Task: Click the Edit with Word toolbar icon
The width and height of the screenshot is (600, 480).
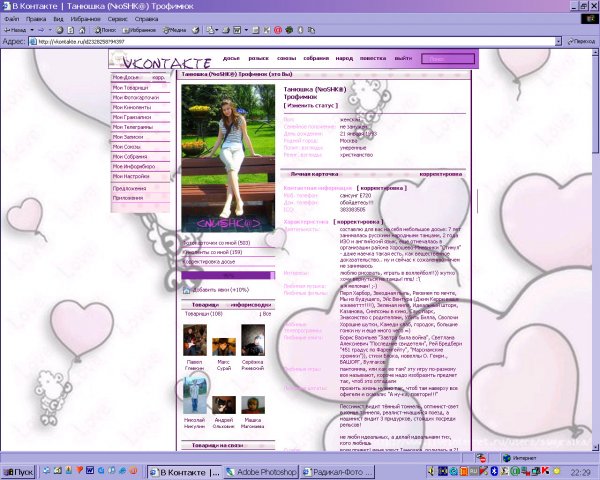Action: 237,30
